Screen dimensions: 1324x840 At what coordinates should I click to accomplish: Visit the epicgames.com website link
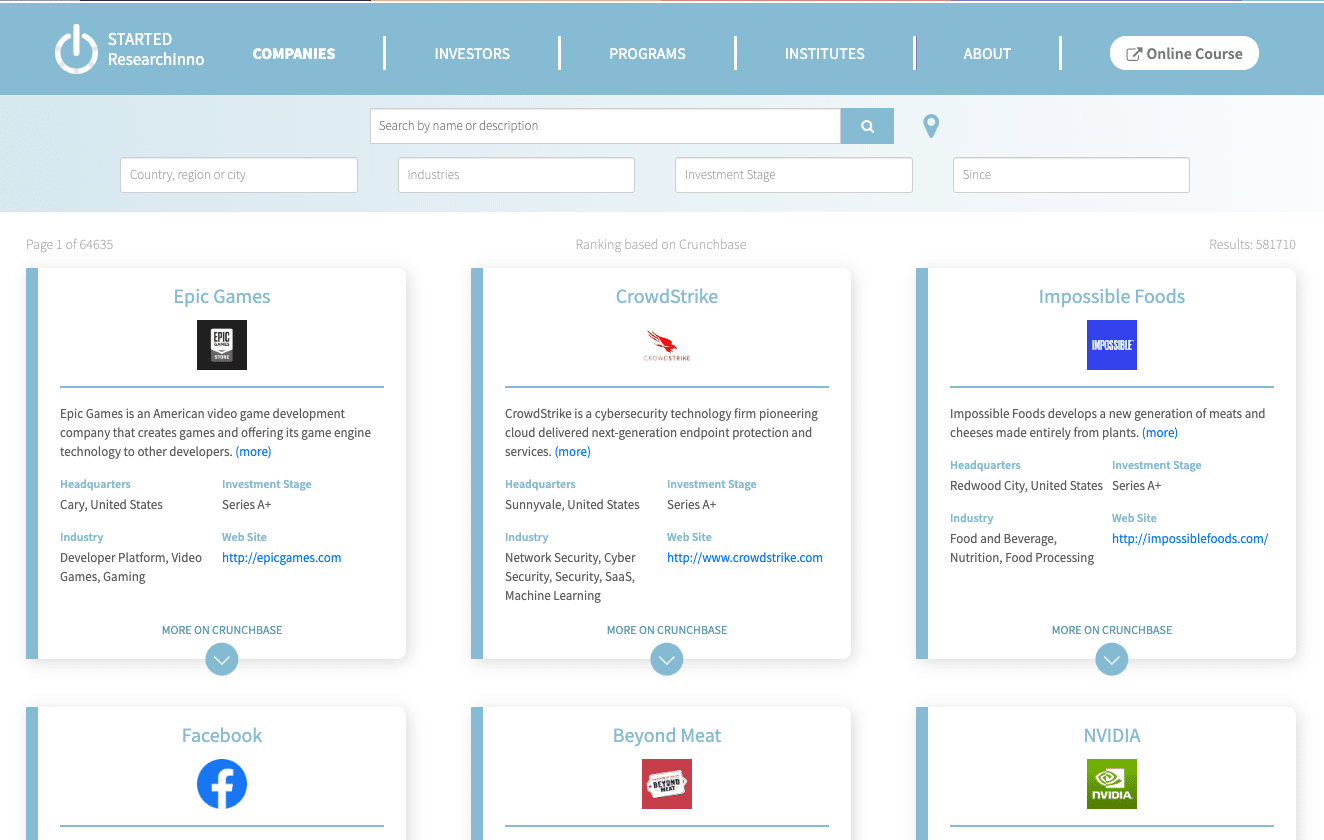point(282,558)
